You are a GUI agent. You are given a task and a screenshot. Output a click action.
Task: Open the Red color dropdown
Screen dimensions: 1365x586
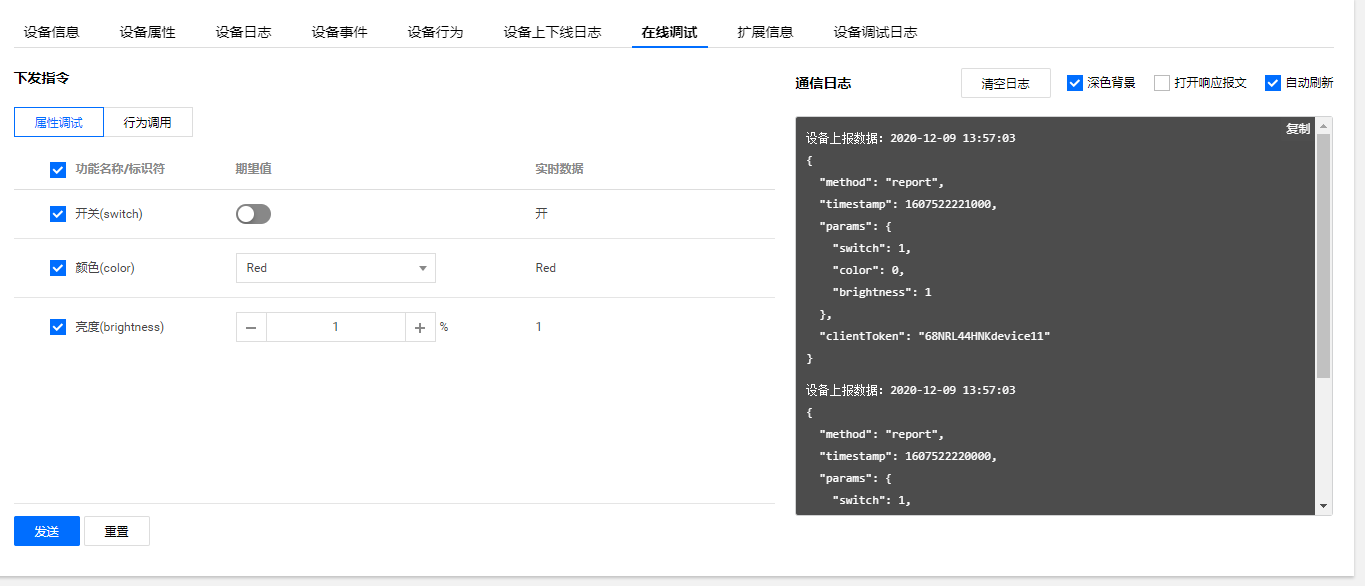(x=335, y=268)
